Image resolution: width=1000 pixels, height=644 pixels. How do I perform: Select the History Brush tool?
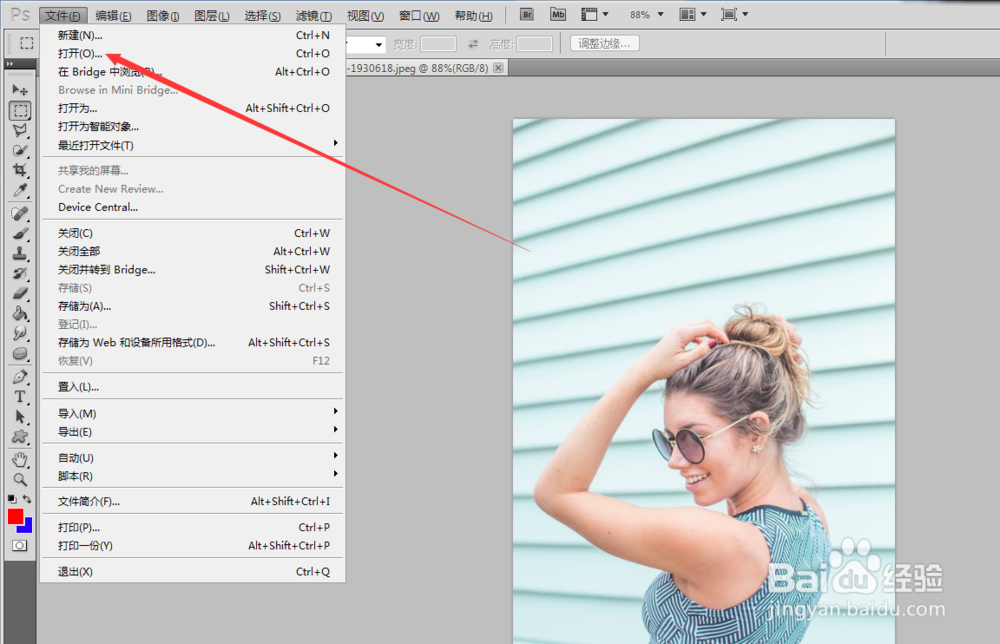click(20, 274)
